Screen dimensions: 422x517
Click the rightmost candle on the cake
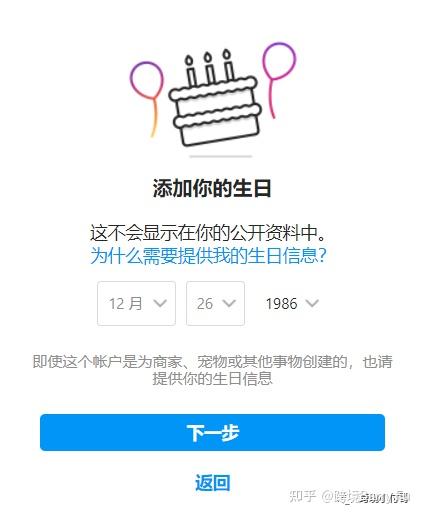point(228,65)
